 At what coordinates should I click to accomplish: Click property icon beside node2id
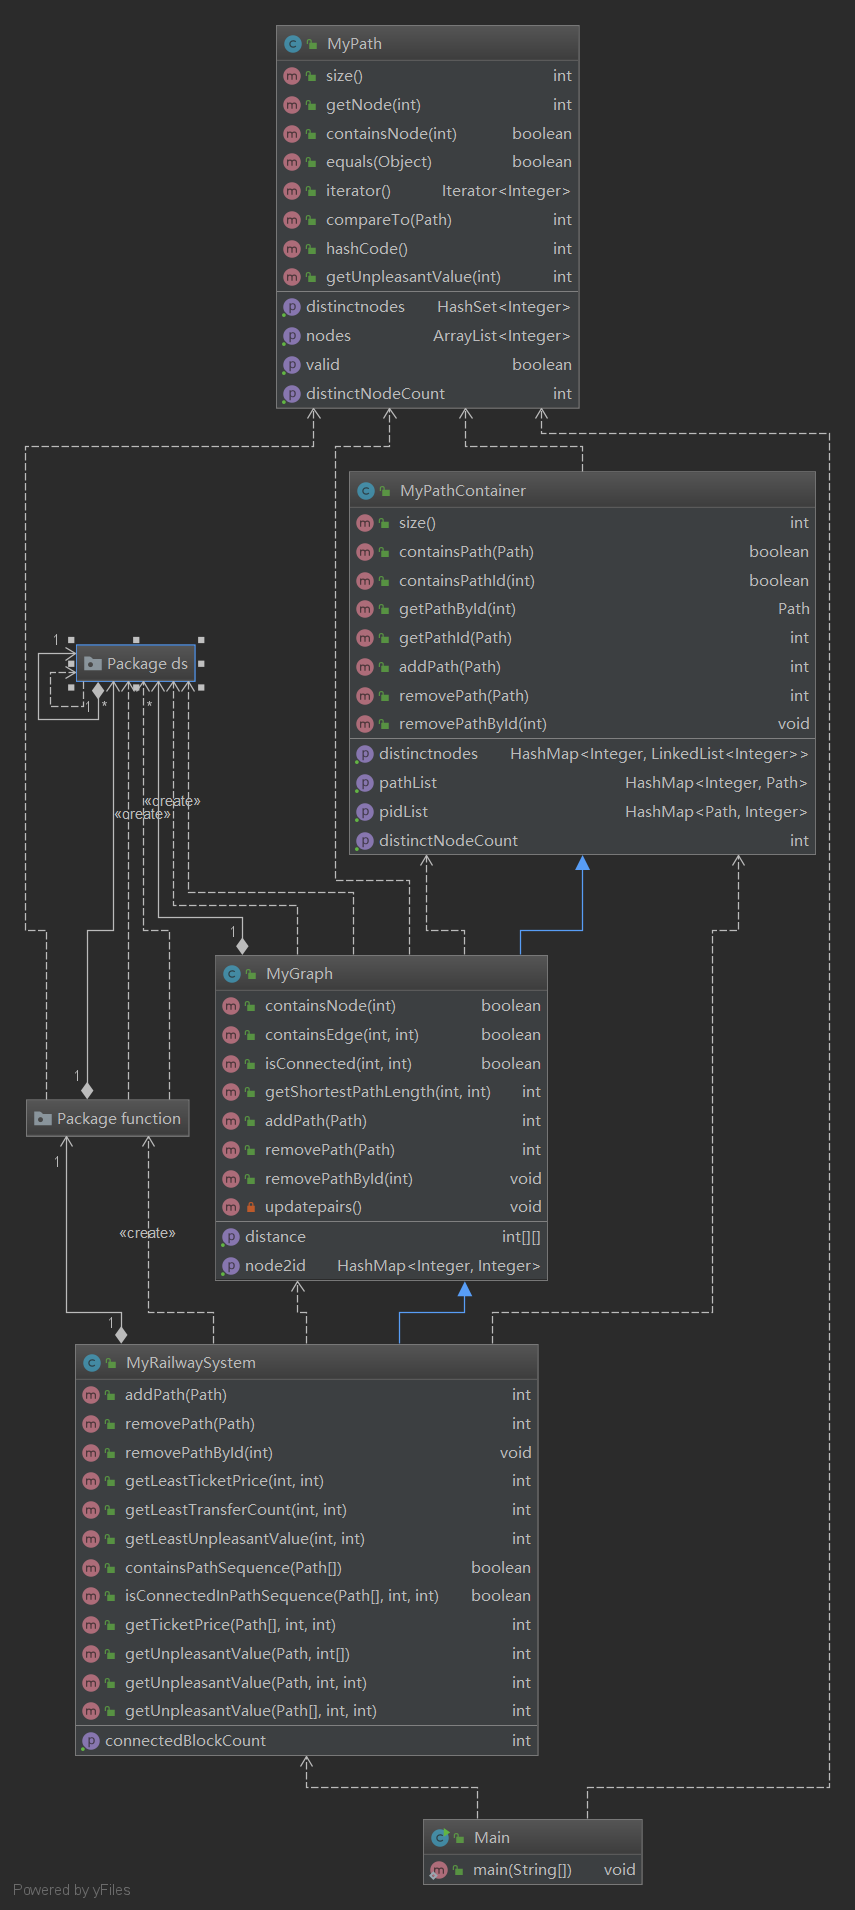(231, 1266)
